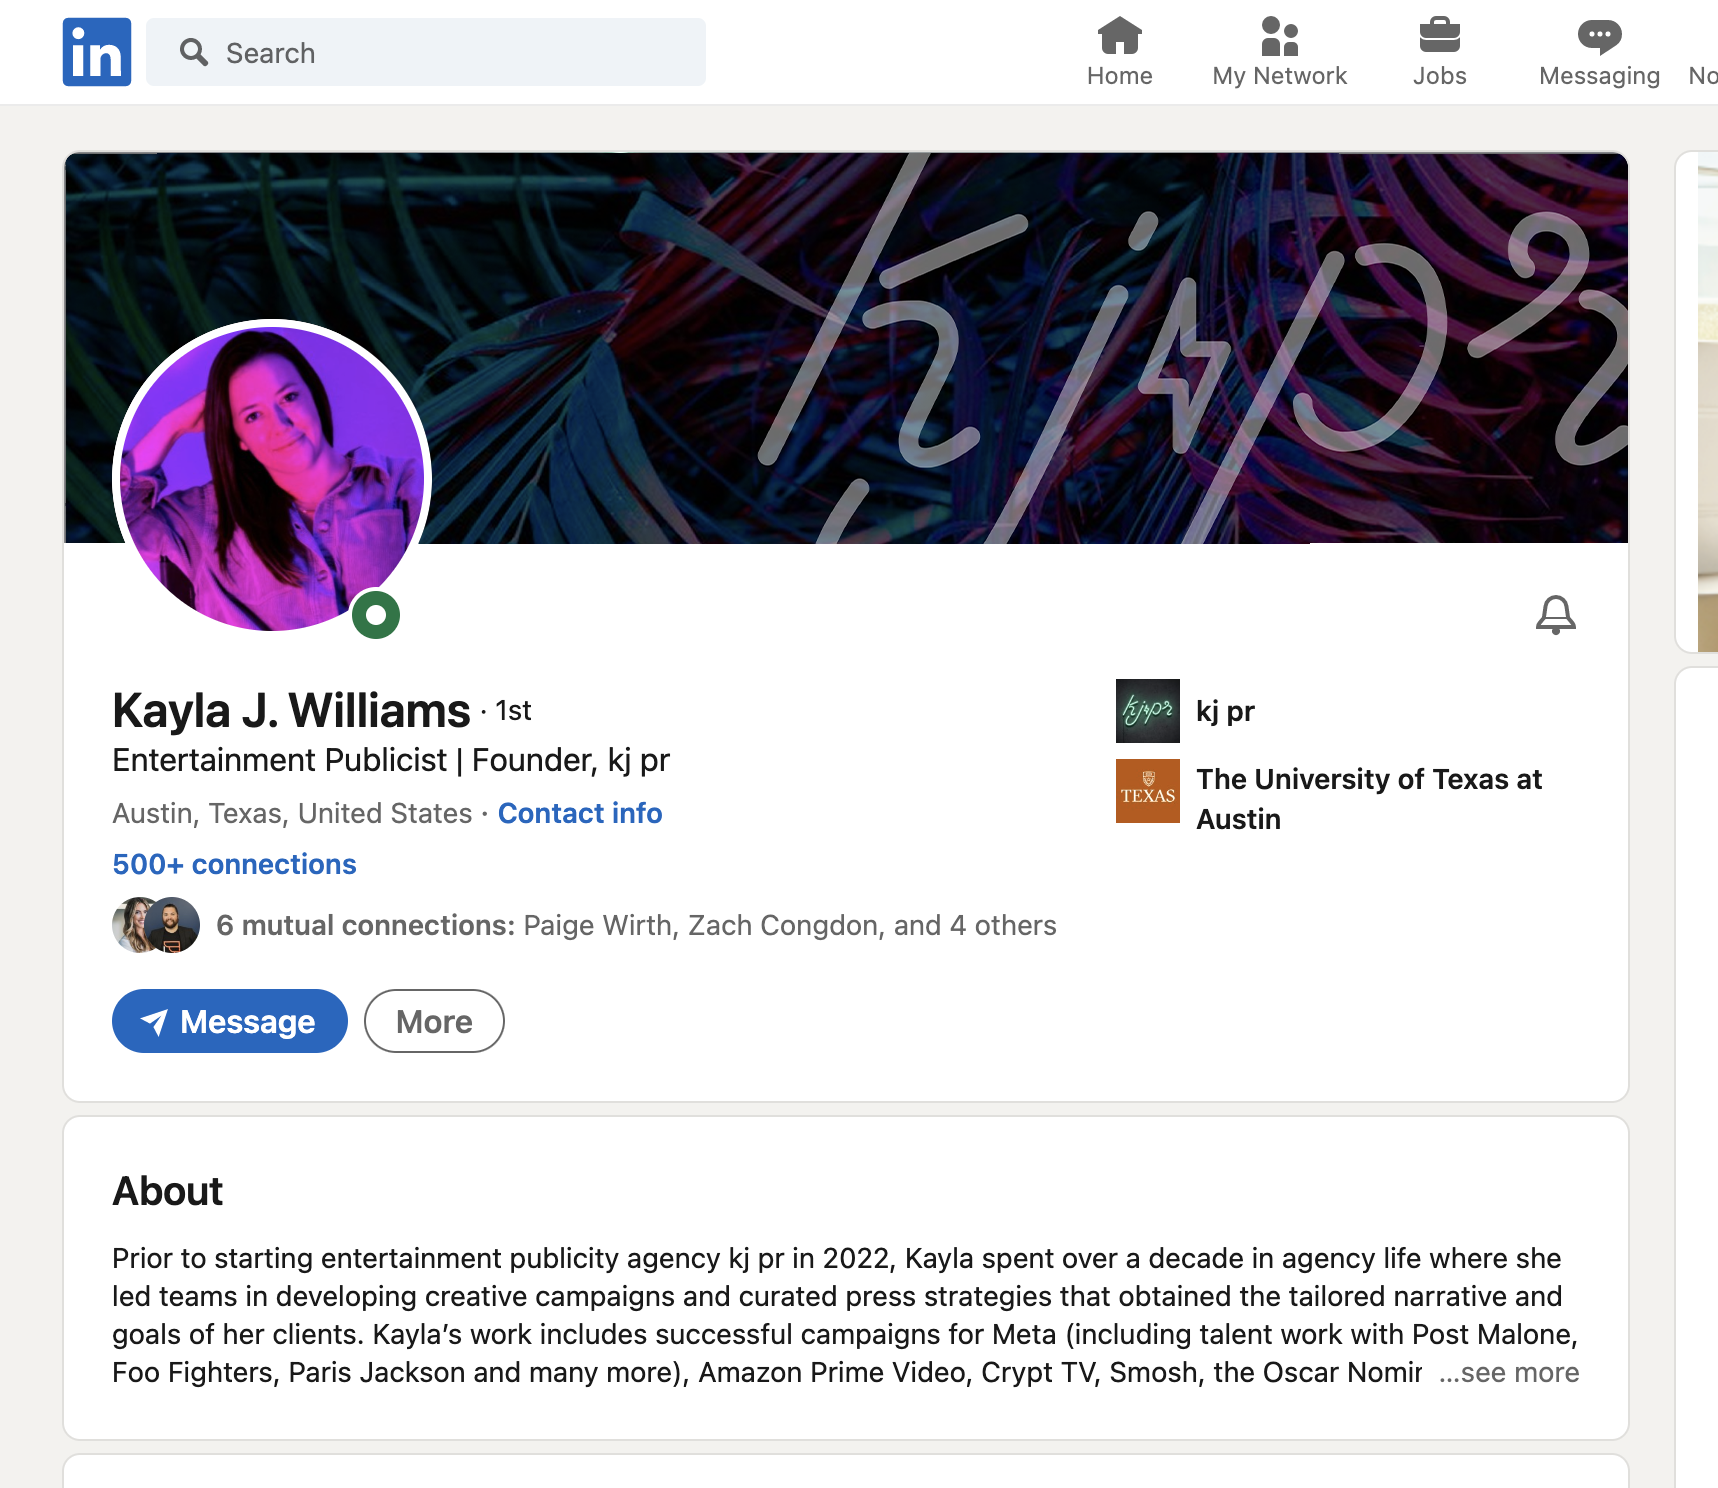View the 500+ connections link
The height and width of the screenshot is (1488, 1718).
point(234,864)
